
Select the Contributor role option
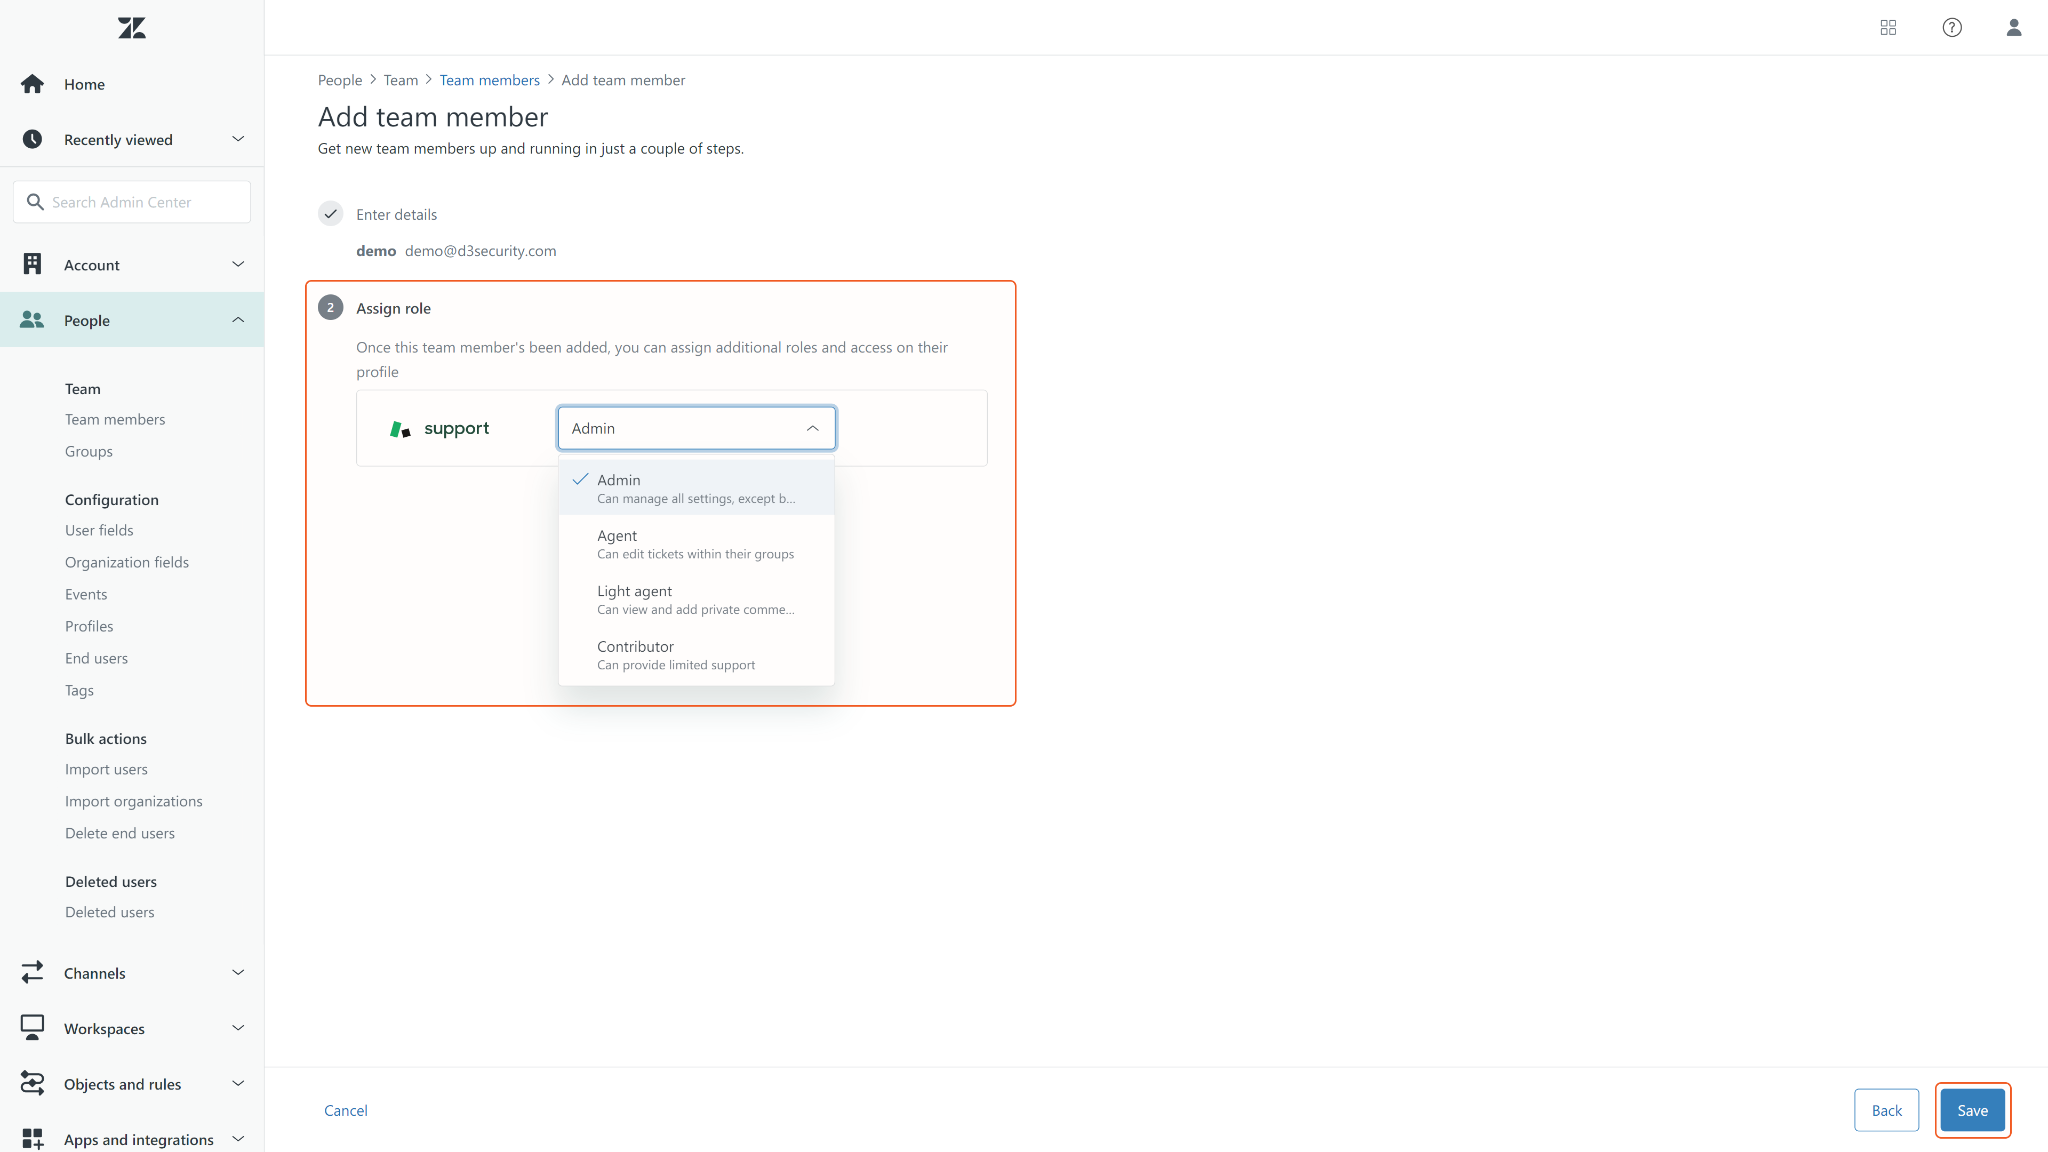click(x=696, y=655)
